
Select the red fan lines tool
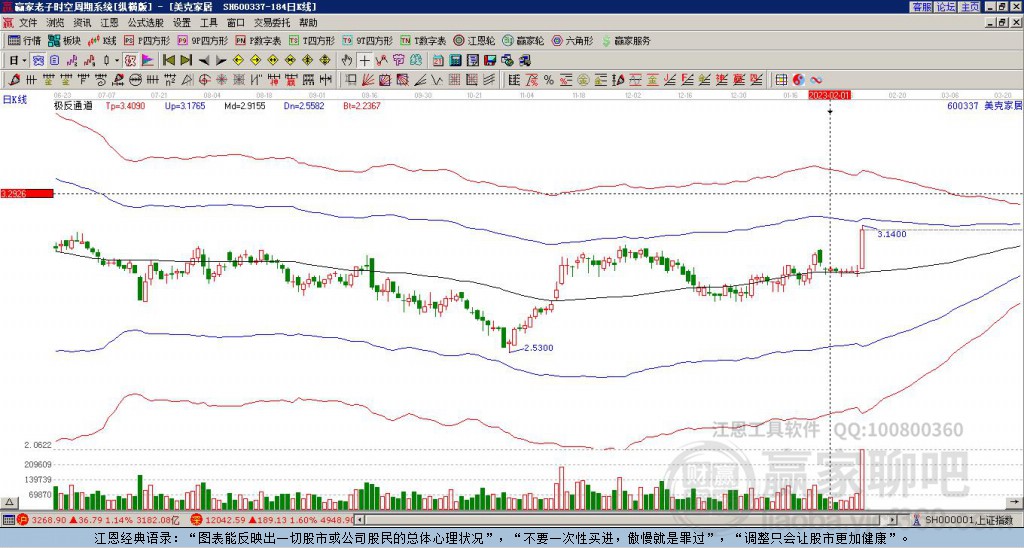368,80
